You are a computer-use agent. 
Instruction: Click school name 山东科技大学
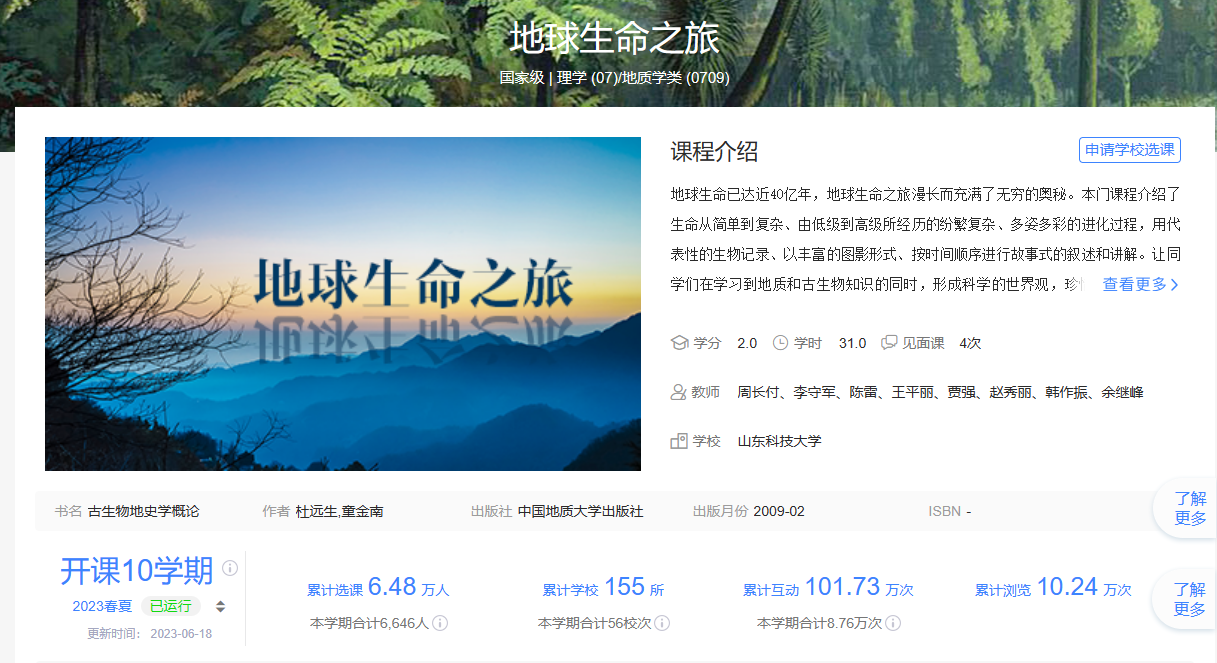pos(779,441)
